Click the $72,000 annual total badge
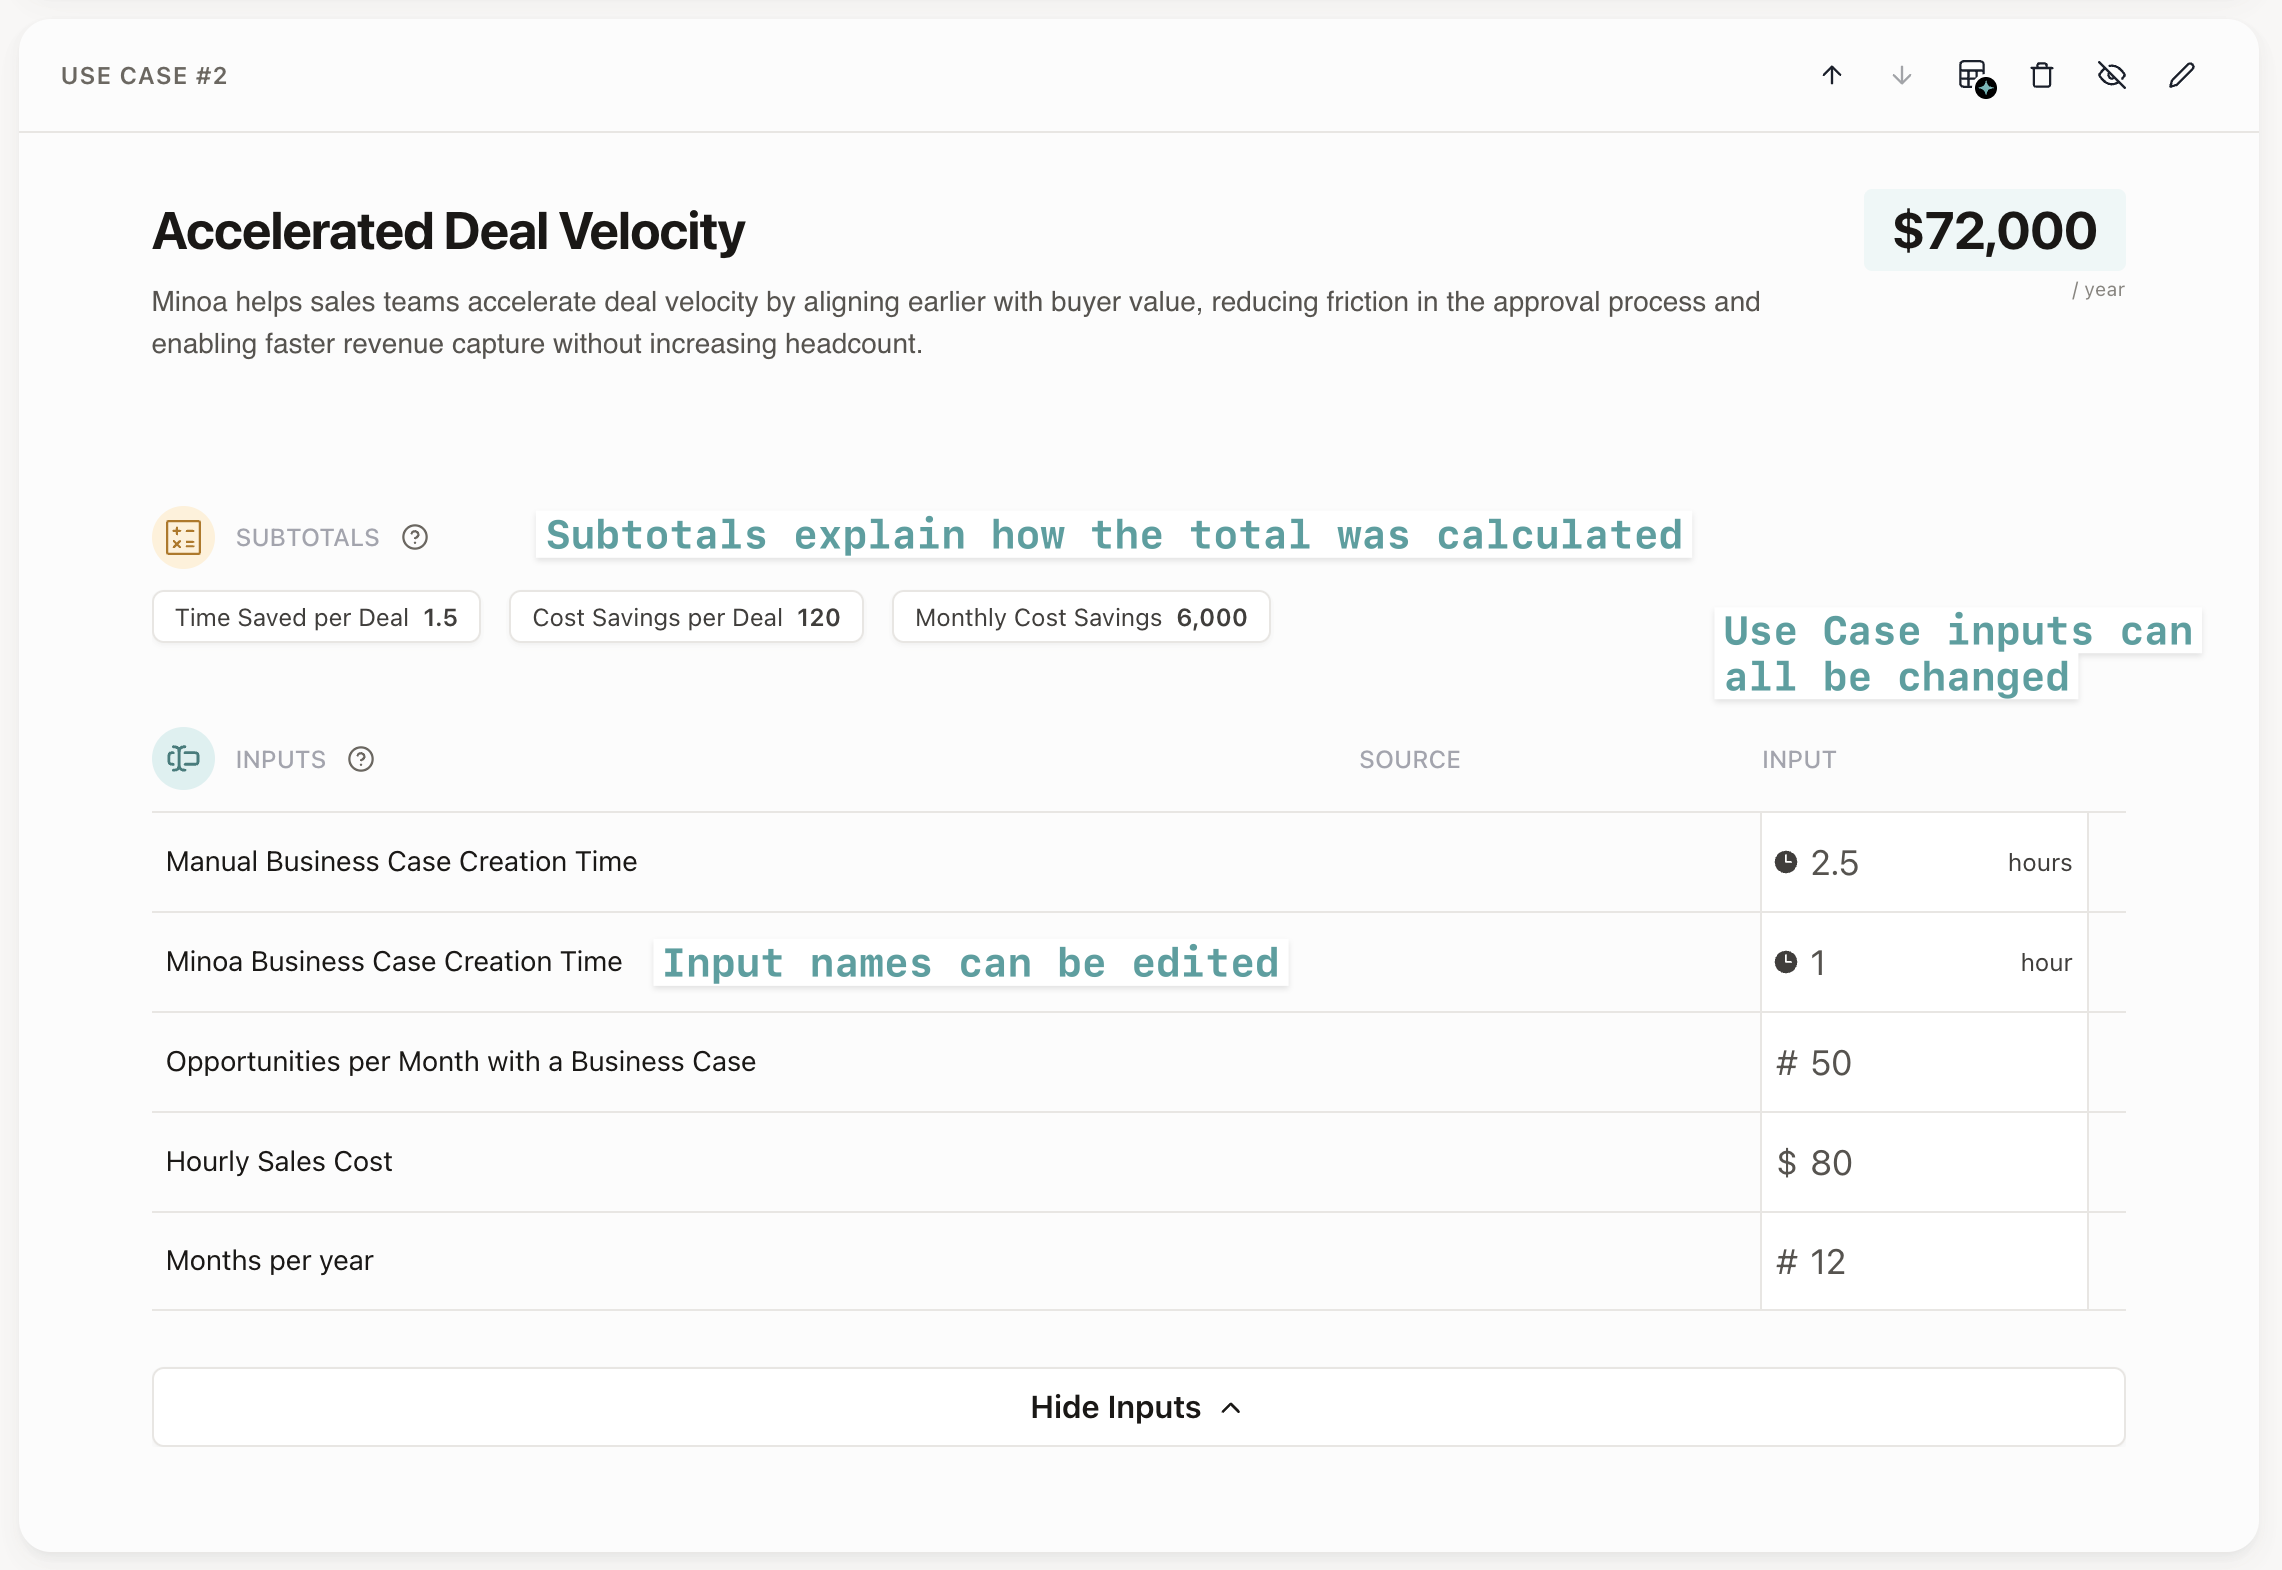Viewport: 2282px width, 1570px height. click(x=1994, y=231)
